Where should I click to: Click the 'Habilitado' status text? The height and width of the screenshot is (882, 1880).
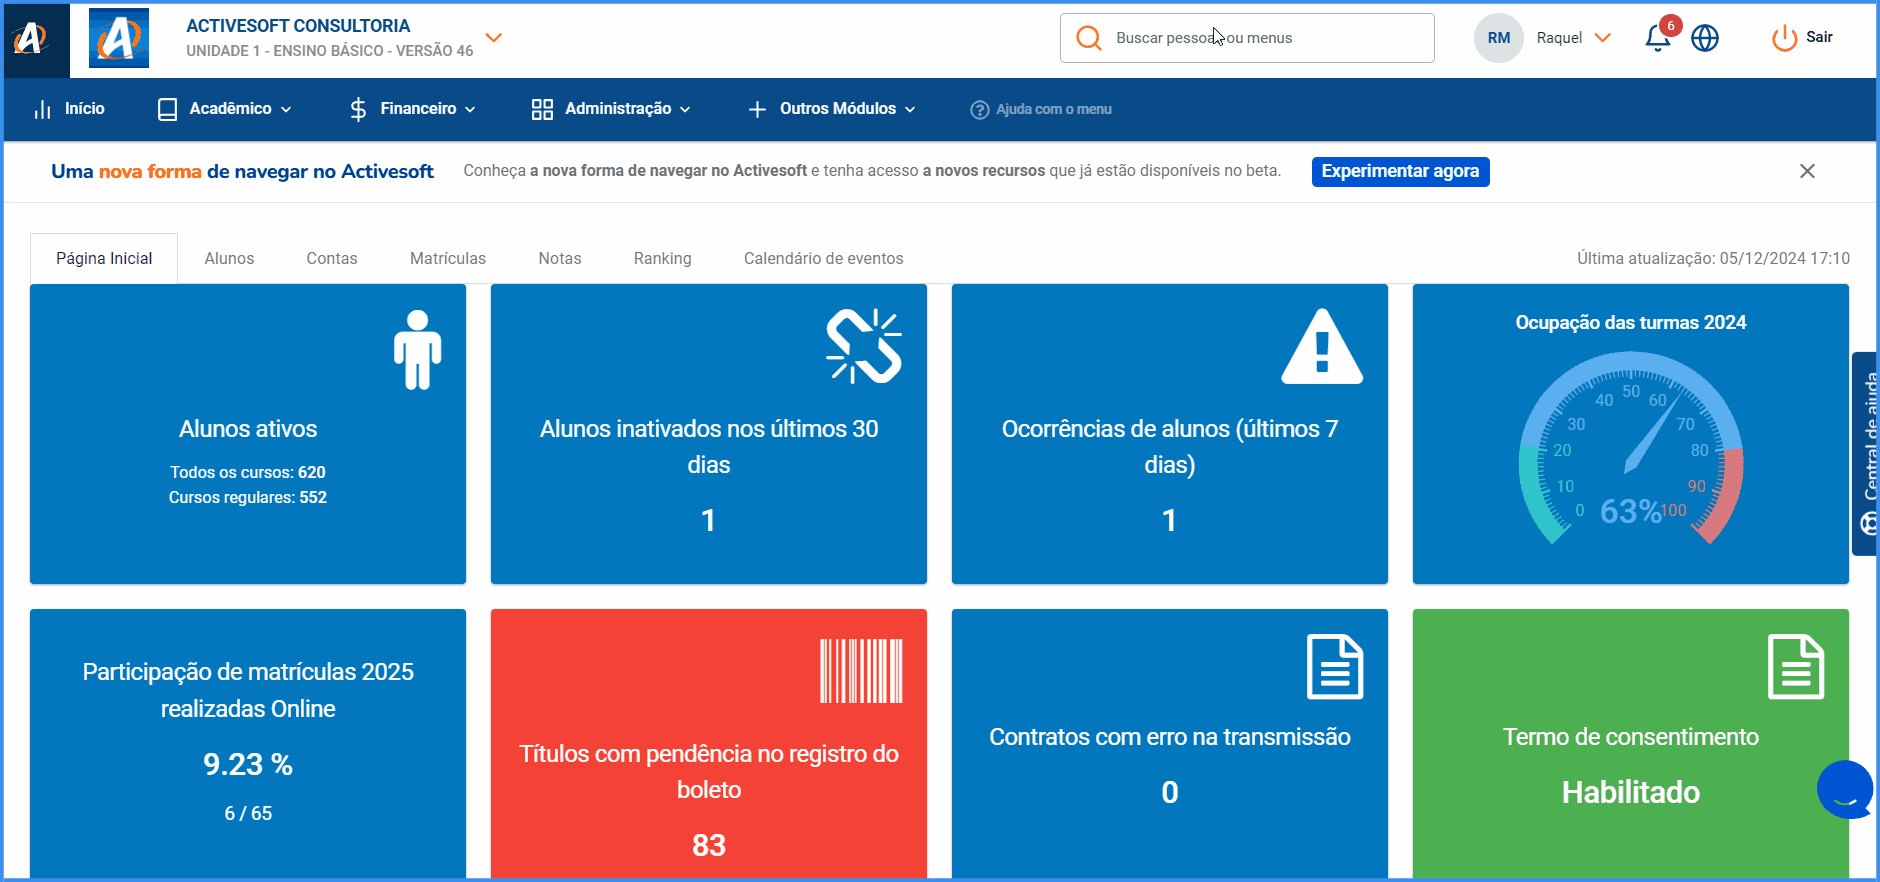pos(1631,793)
